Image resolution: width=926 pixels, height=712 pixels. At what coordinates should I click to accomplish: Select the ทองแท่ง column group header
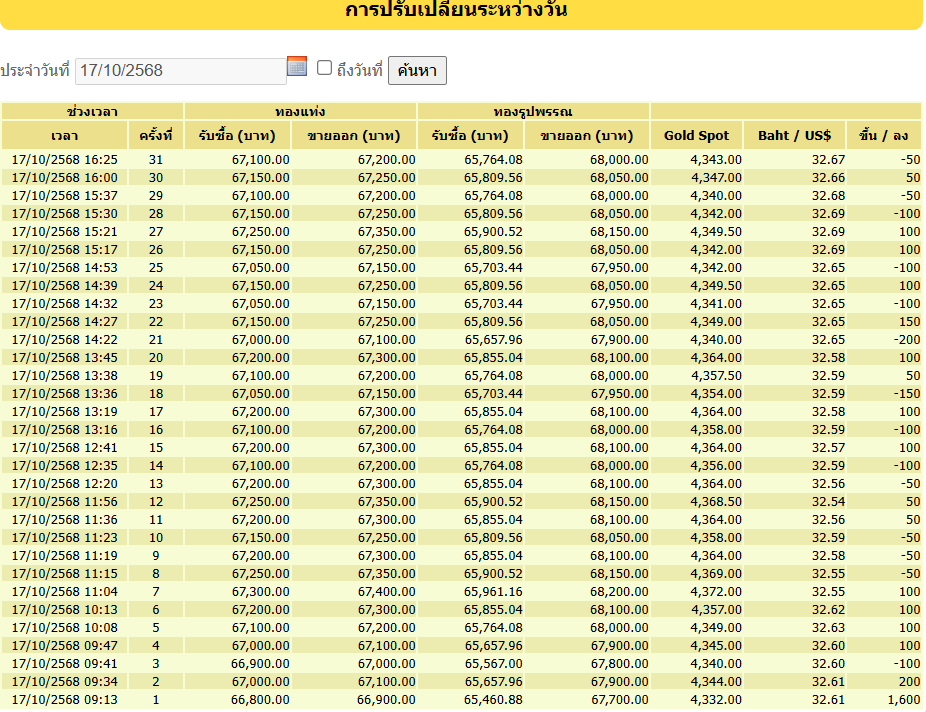pyautogui.click(x=300, y=112)
